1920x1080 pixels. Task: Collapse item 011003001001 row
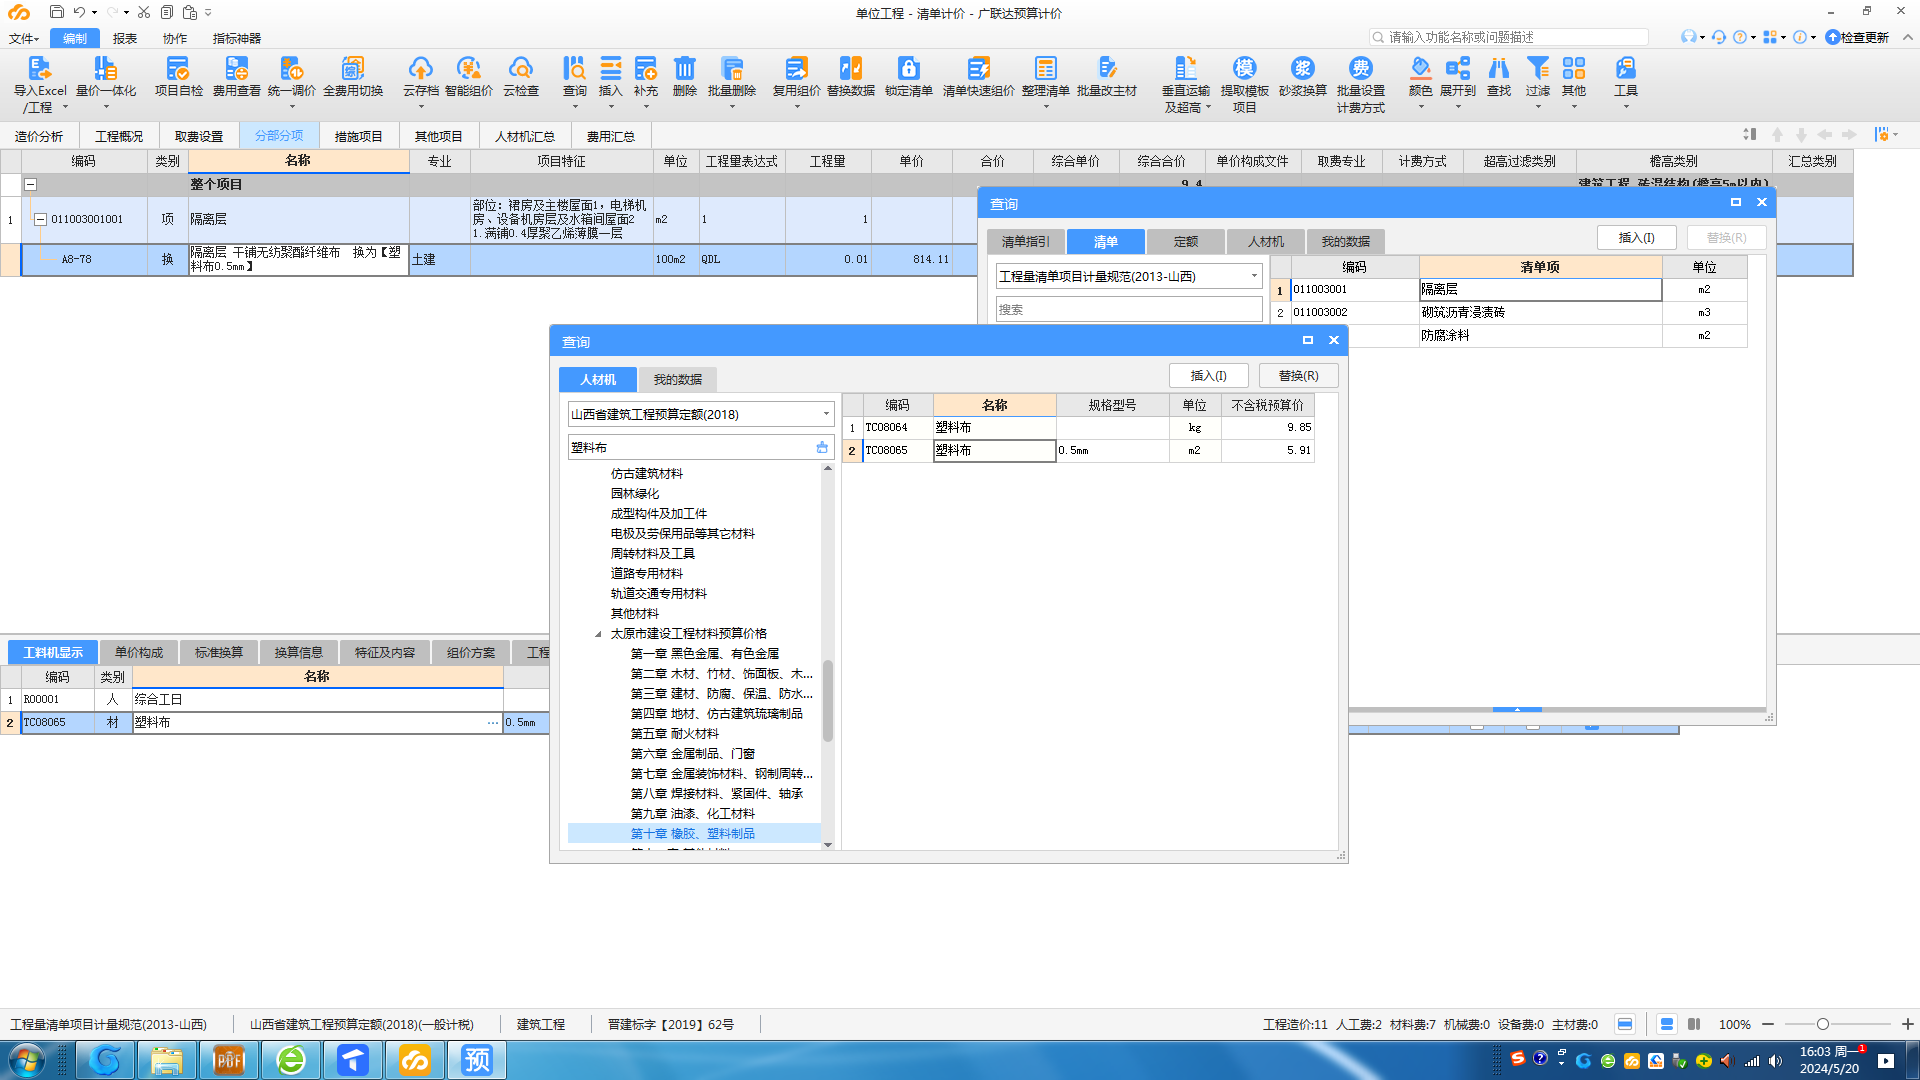click(x=40, y=219)
